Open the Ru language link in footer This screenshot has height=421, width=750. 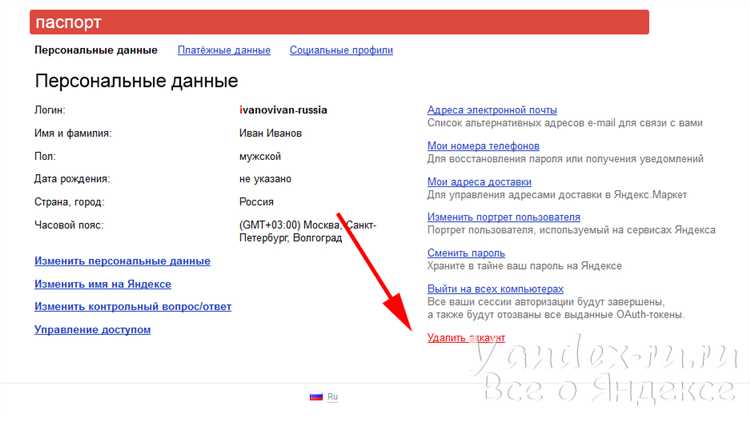tap(333, 397)
